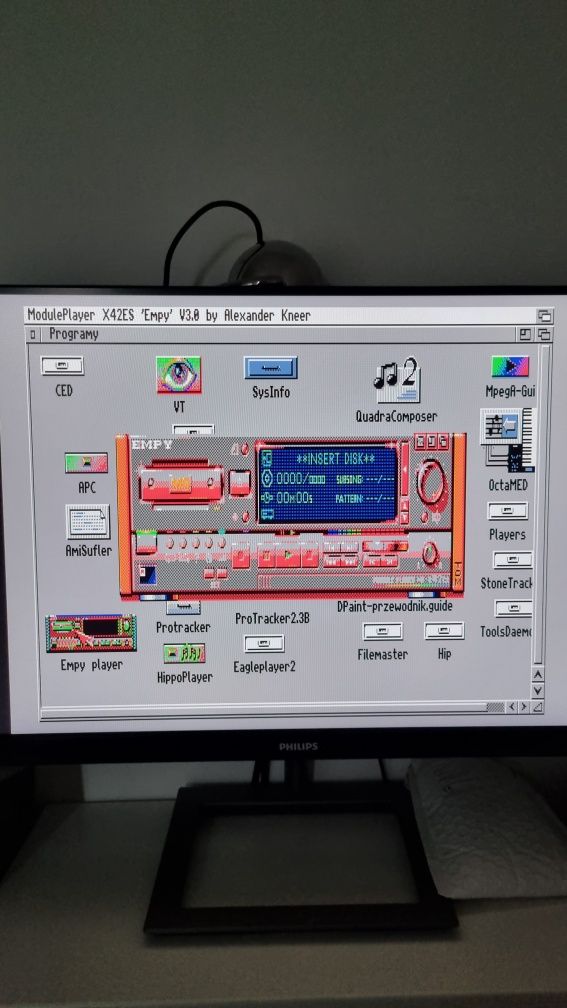The height and width of the screenshot is (1008, 567).
Task: Click the power button with green light
Action: pos(146,542)
